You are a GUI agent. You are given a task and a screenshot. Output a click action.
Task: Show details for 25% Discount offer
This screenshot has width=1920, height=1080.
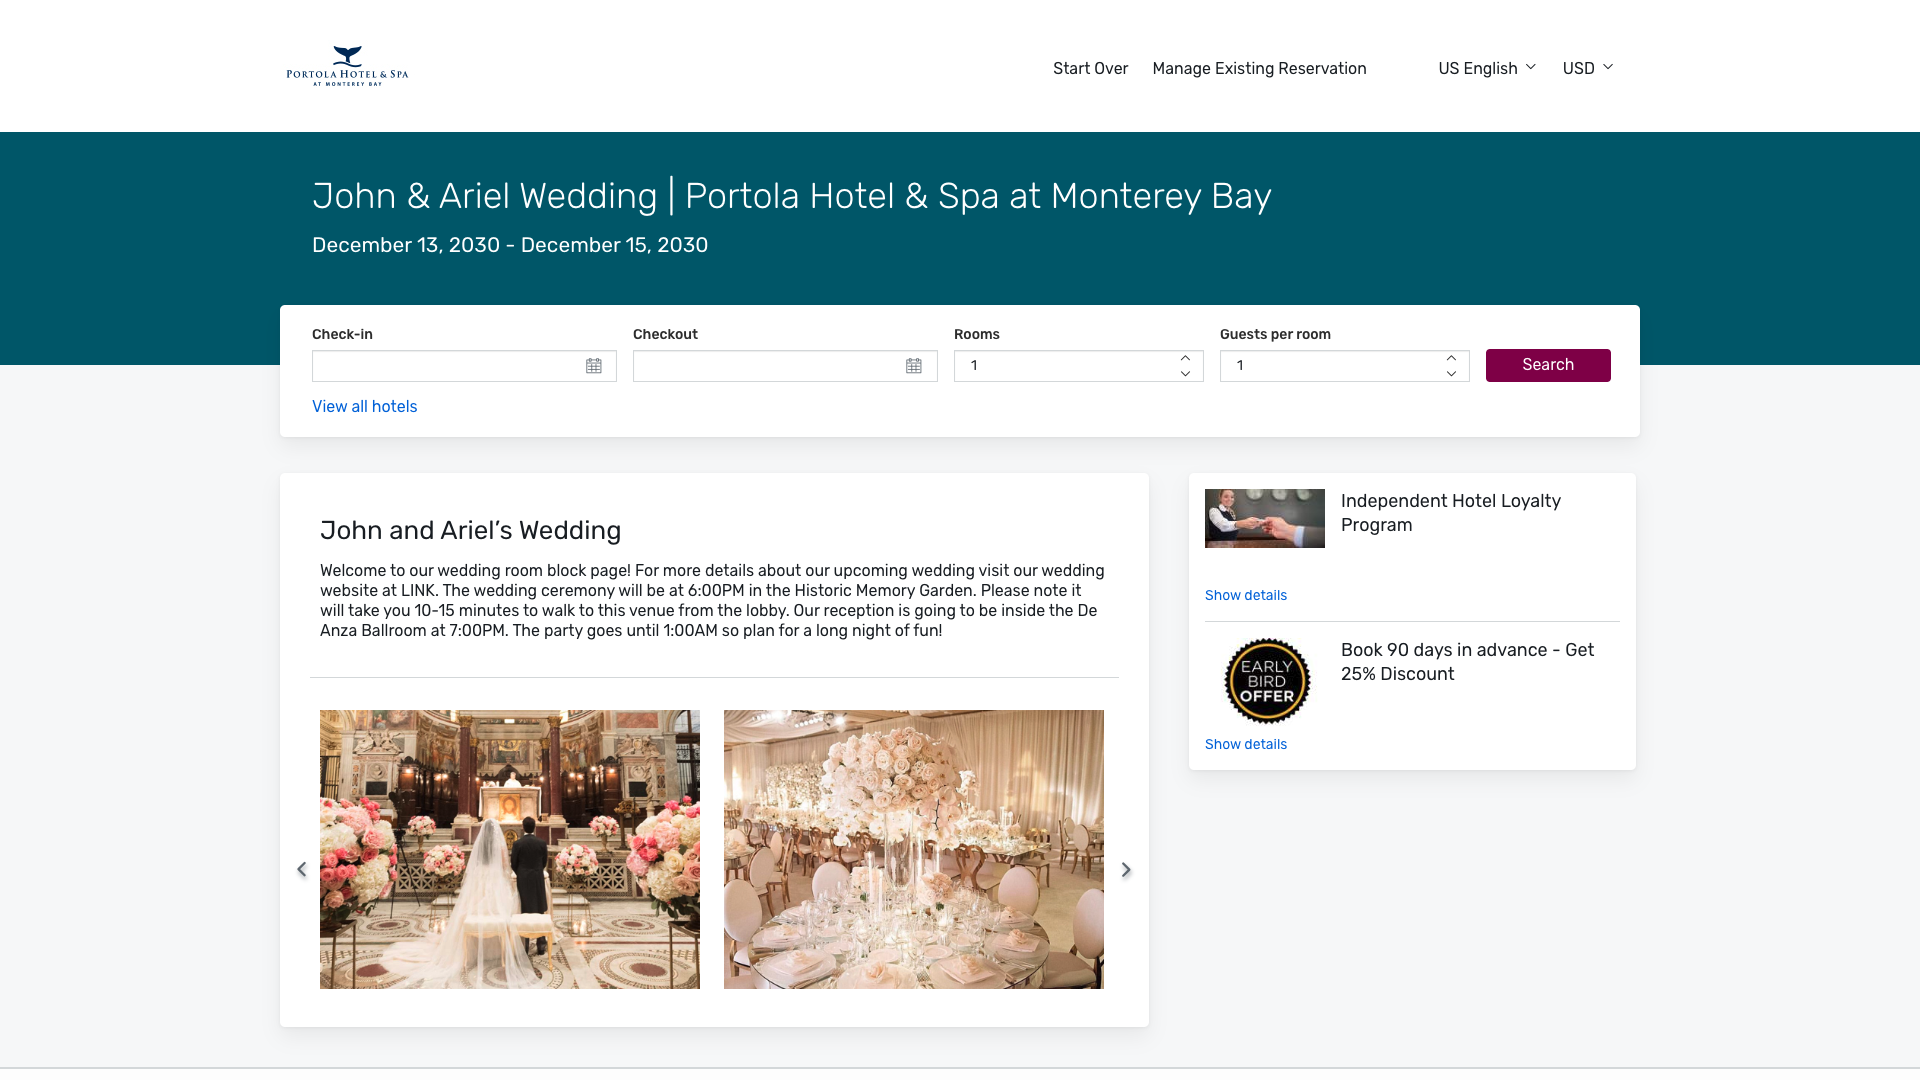pyautogui.click(x=1245, y=744)
